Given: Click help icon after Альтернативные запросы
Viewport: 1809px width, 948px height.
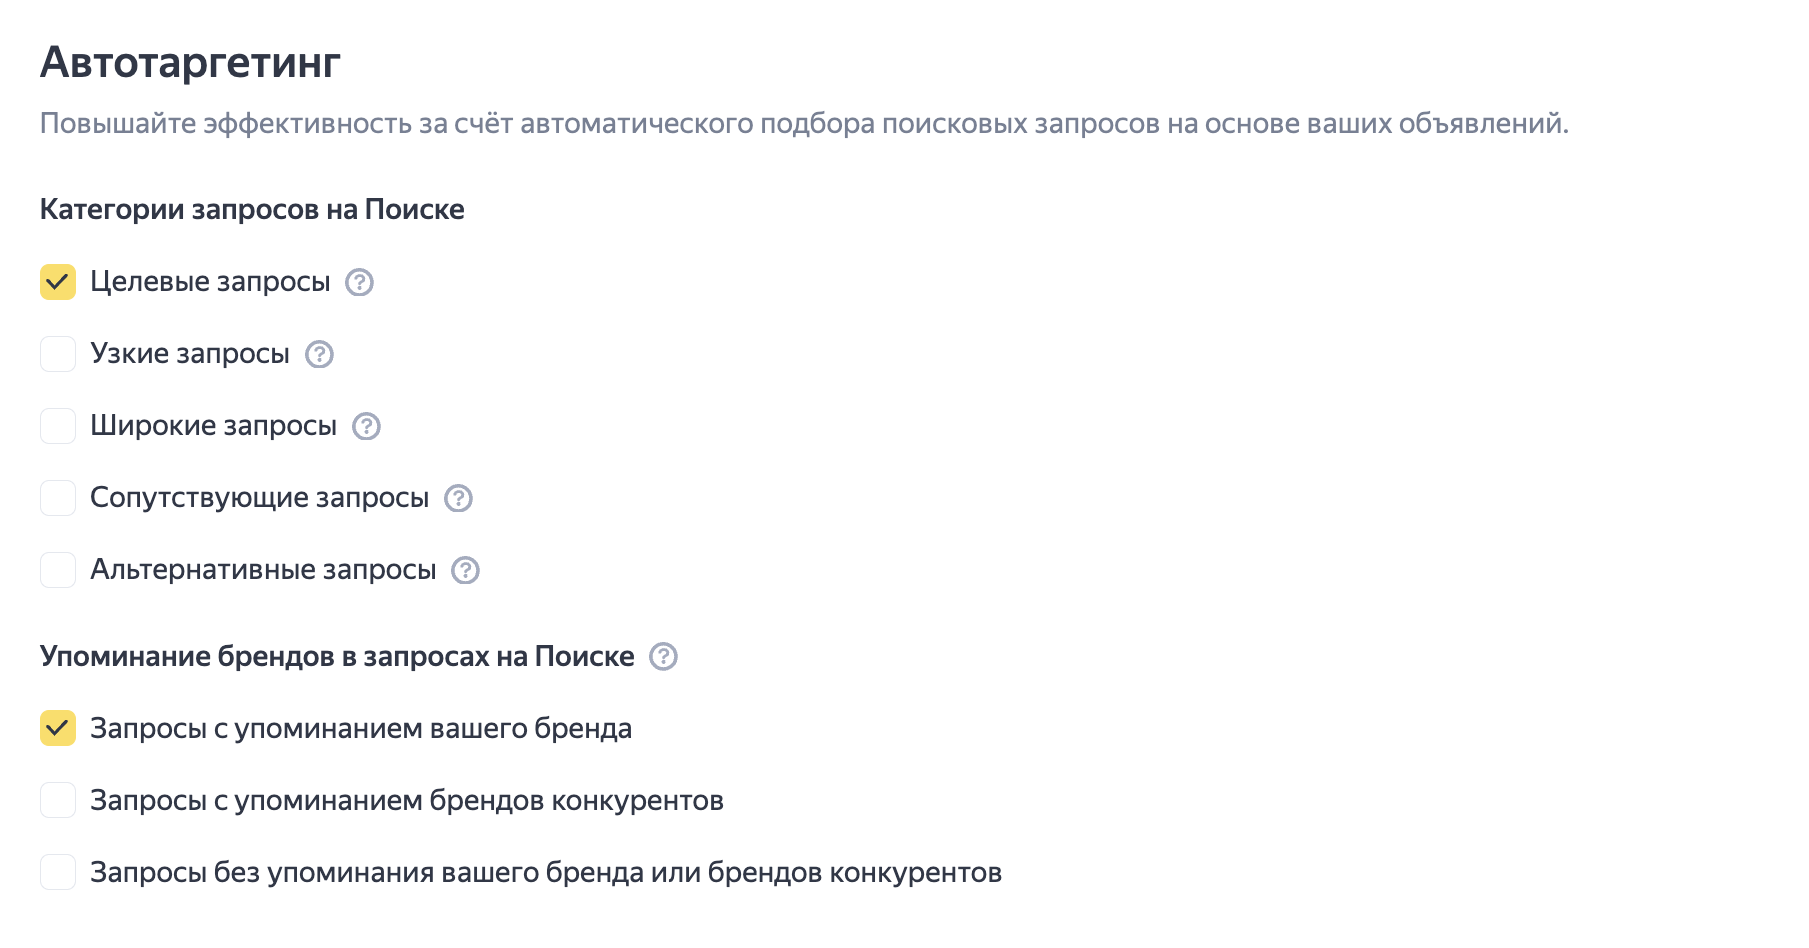Looking at the screenshot, I should pos(465,570).
